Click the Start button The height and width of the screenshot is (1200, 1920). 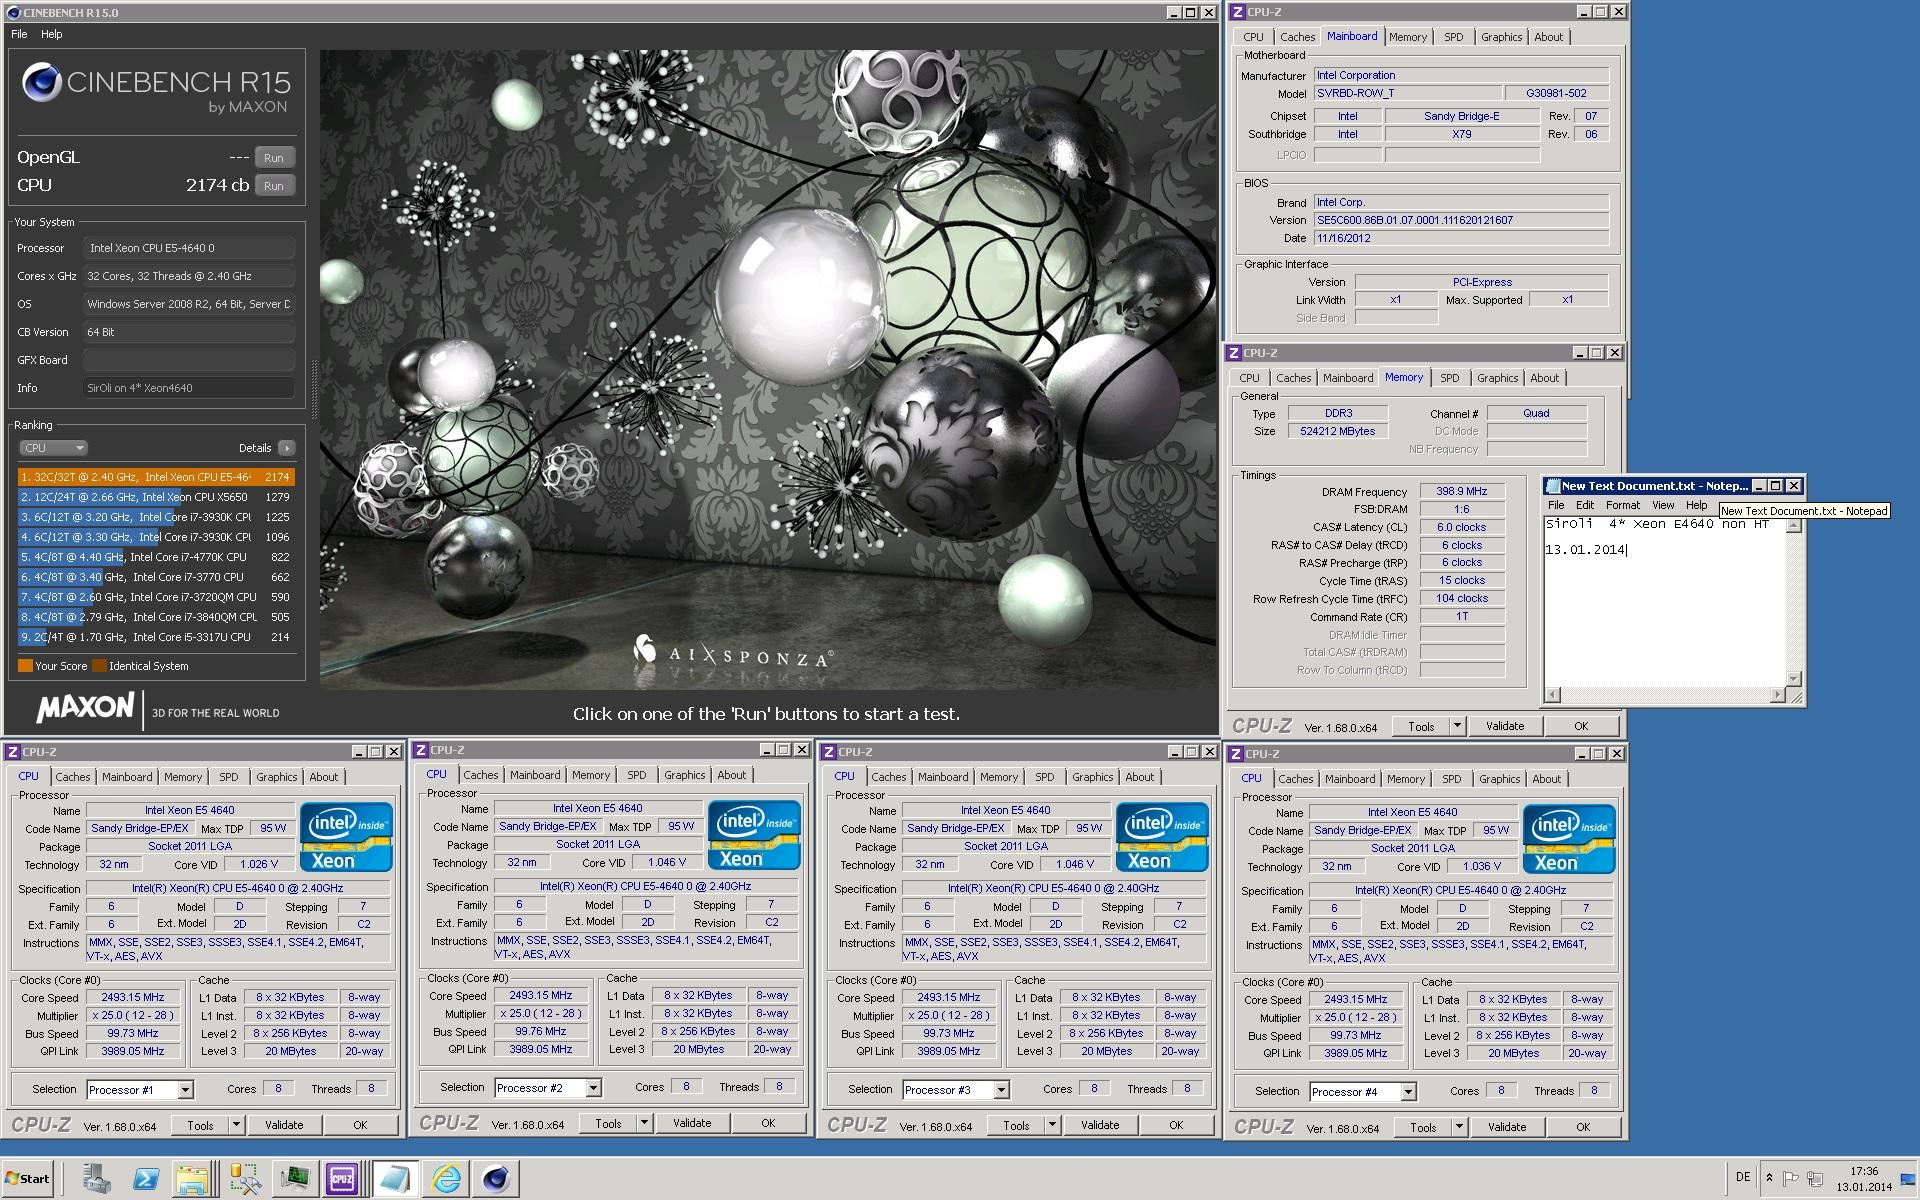click(27, 1178)
